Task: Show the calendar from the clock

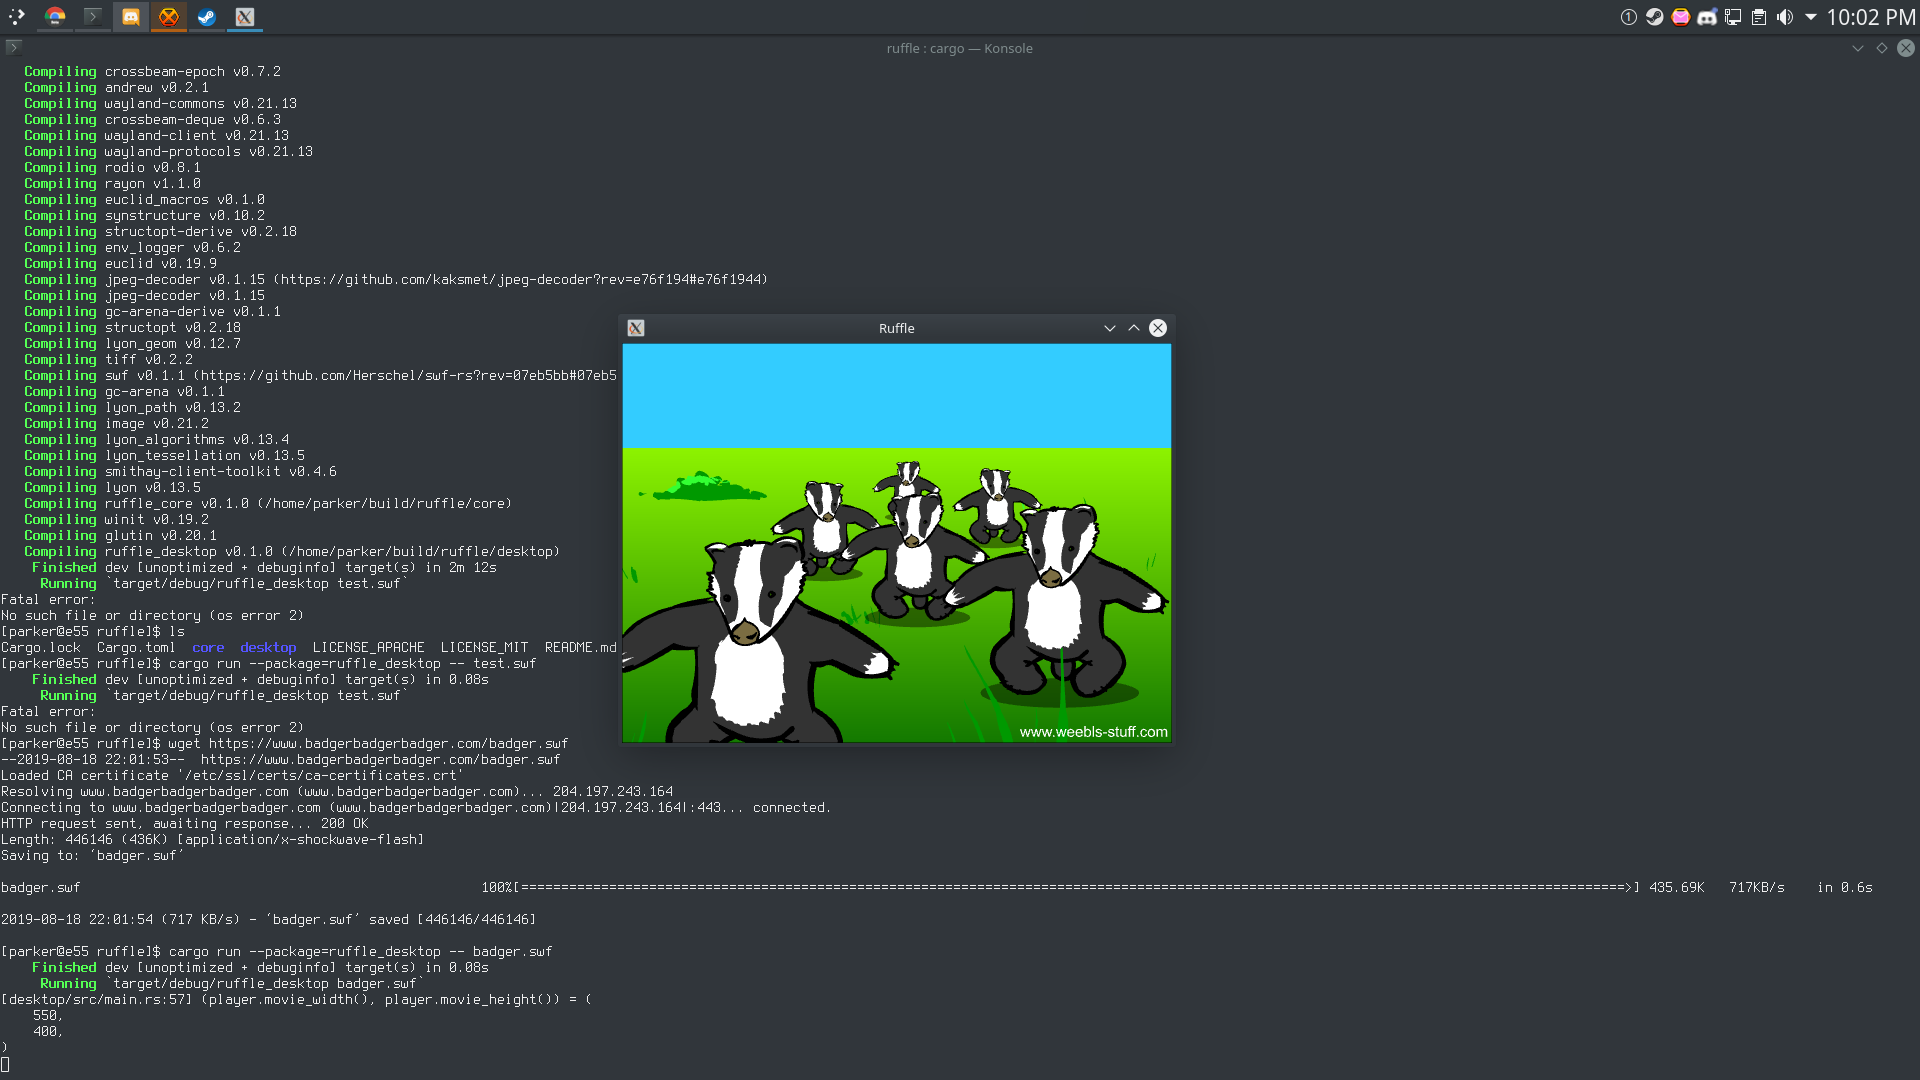Action: click(x=1871, y=17)
